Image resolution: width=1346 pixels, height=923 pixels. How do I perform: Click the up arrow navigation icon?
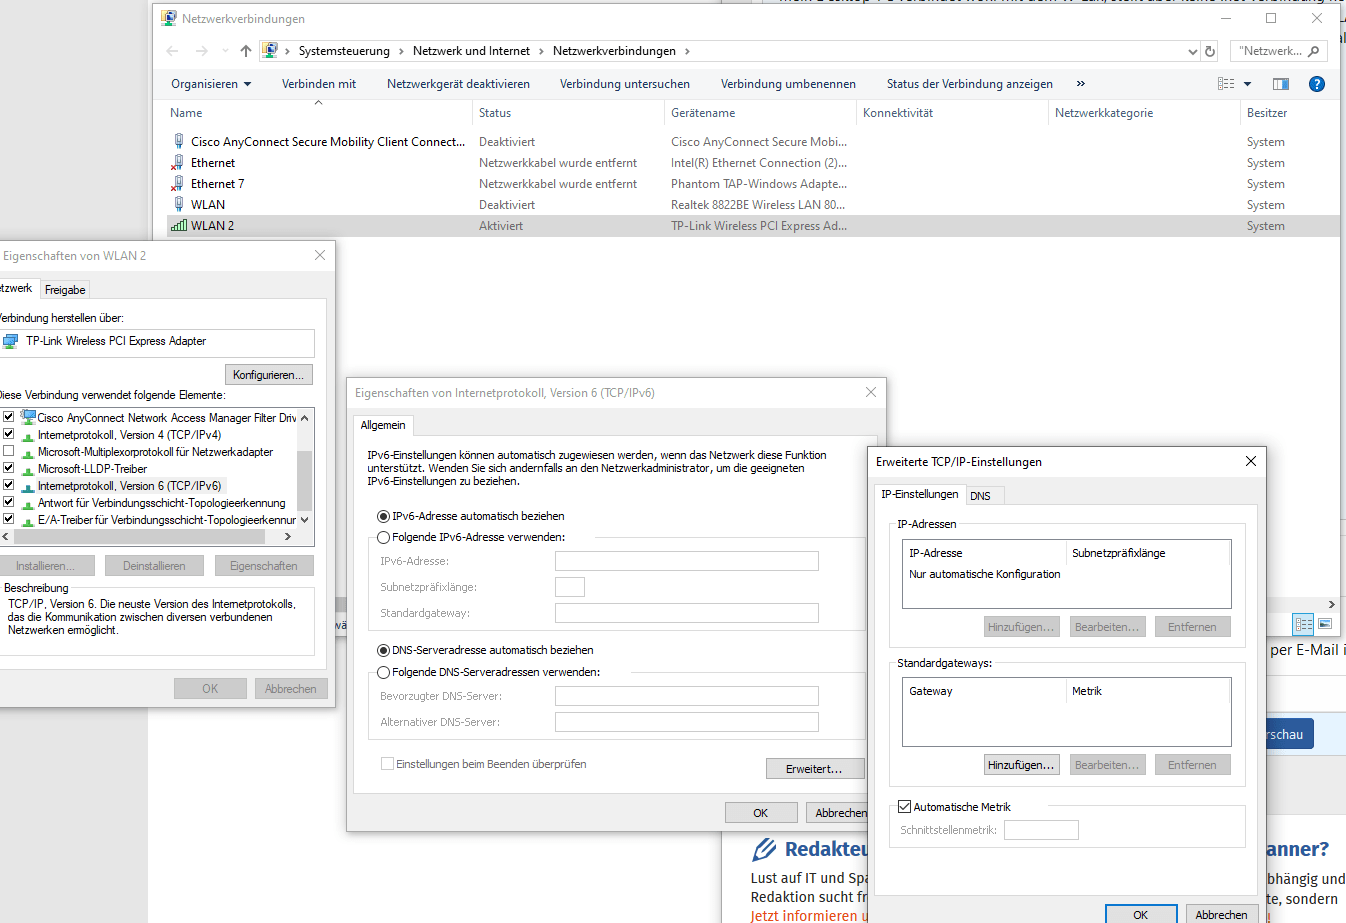point(246,51)
